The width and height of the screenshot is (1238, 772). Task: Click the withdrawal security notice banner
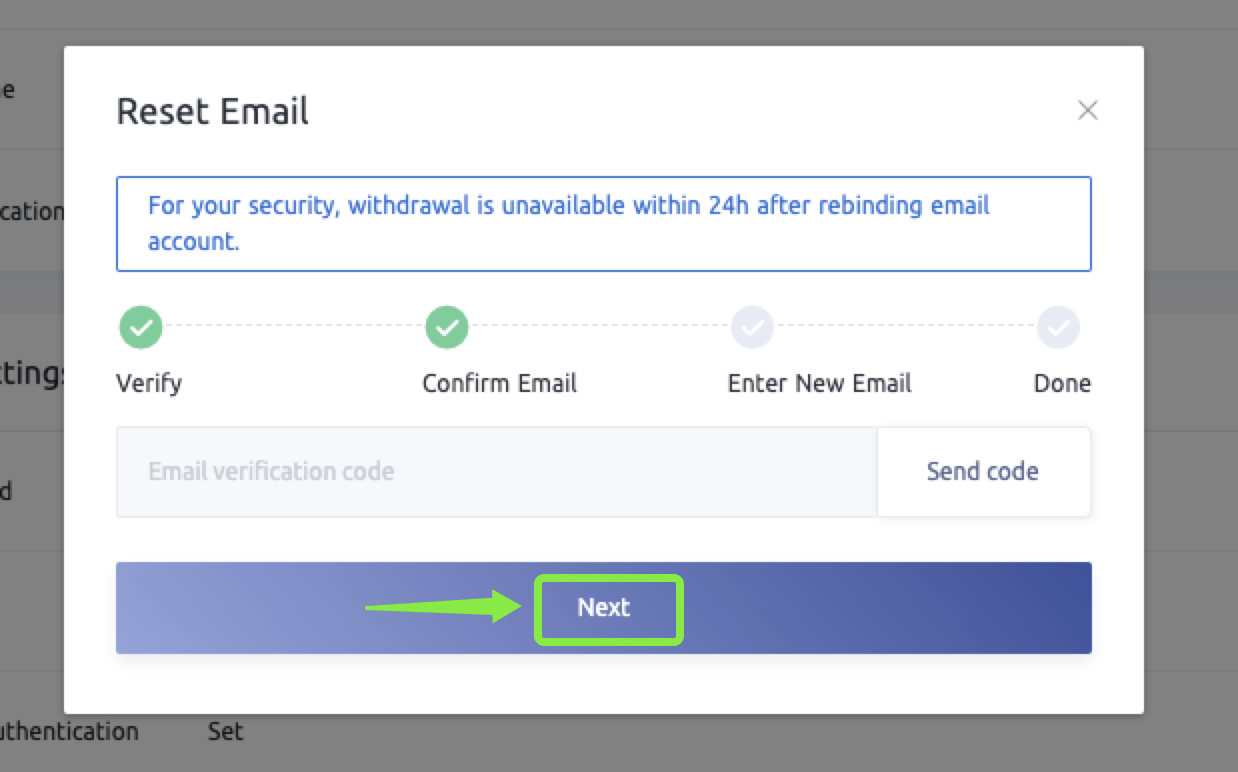(x=603, y=224)
